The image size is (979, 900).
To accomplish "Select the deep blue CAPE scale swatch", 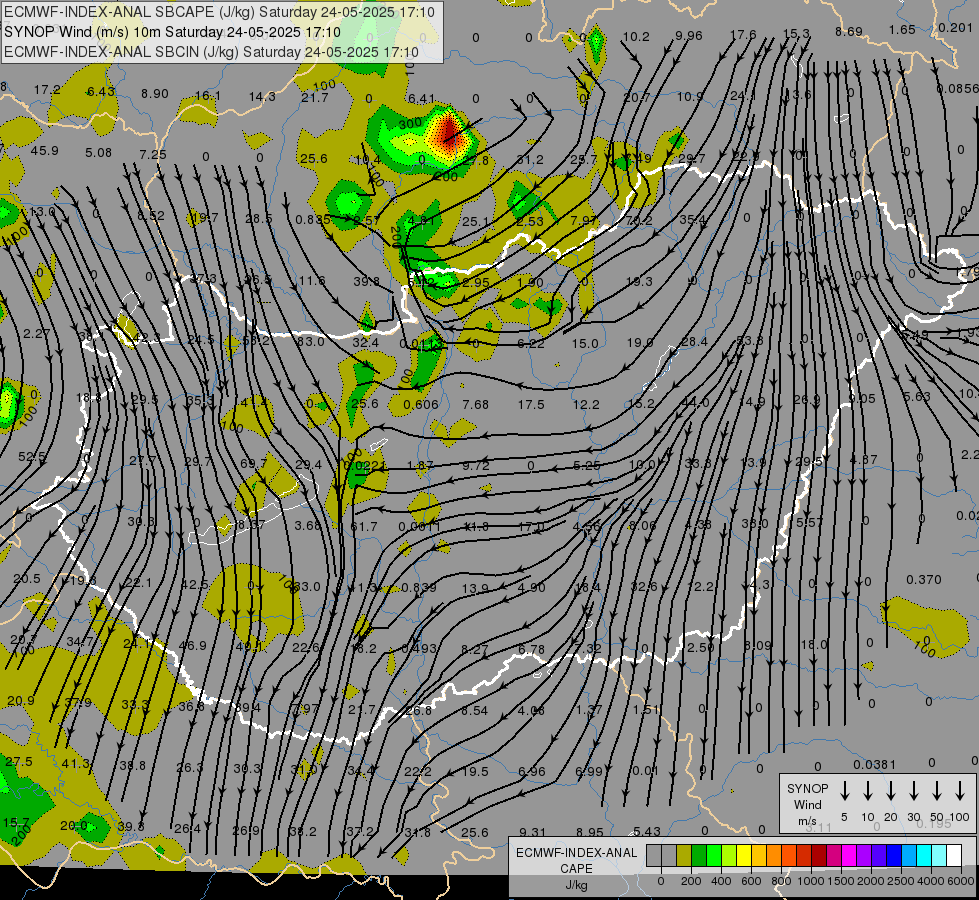I will (x=894, y=856).
